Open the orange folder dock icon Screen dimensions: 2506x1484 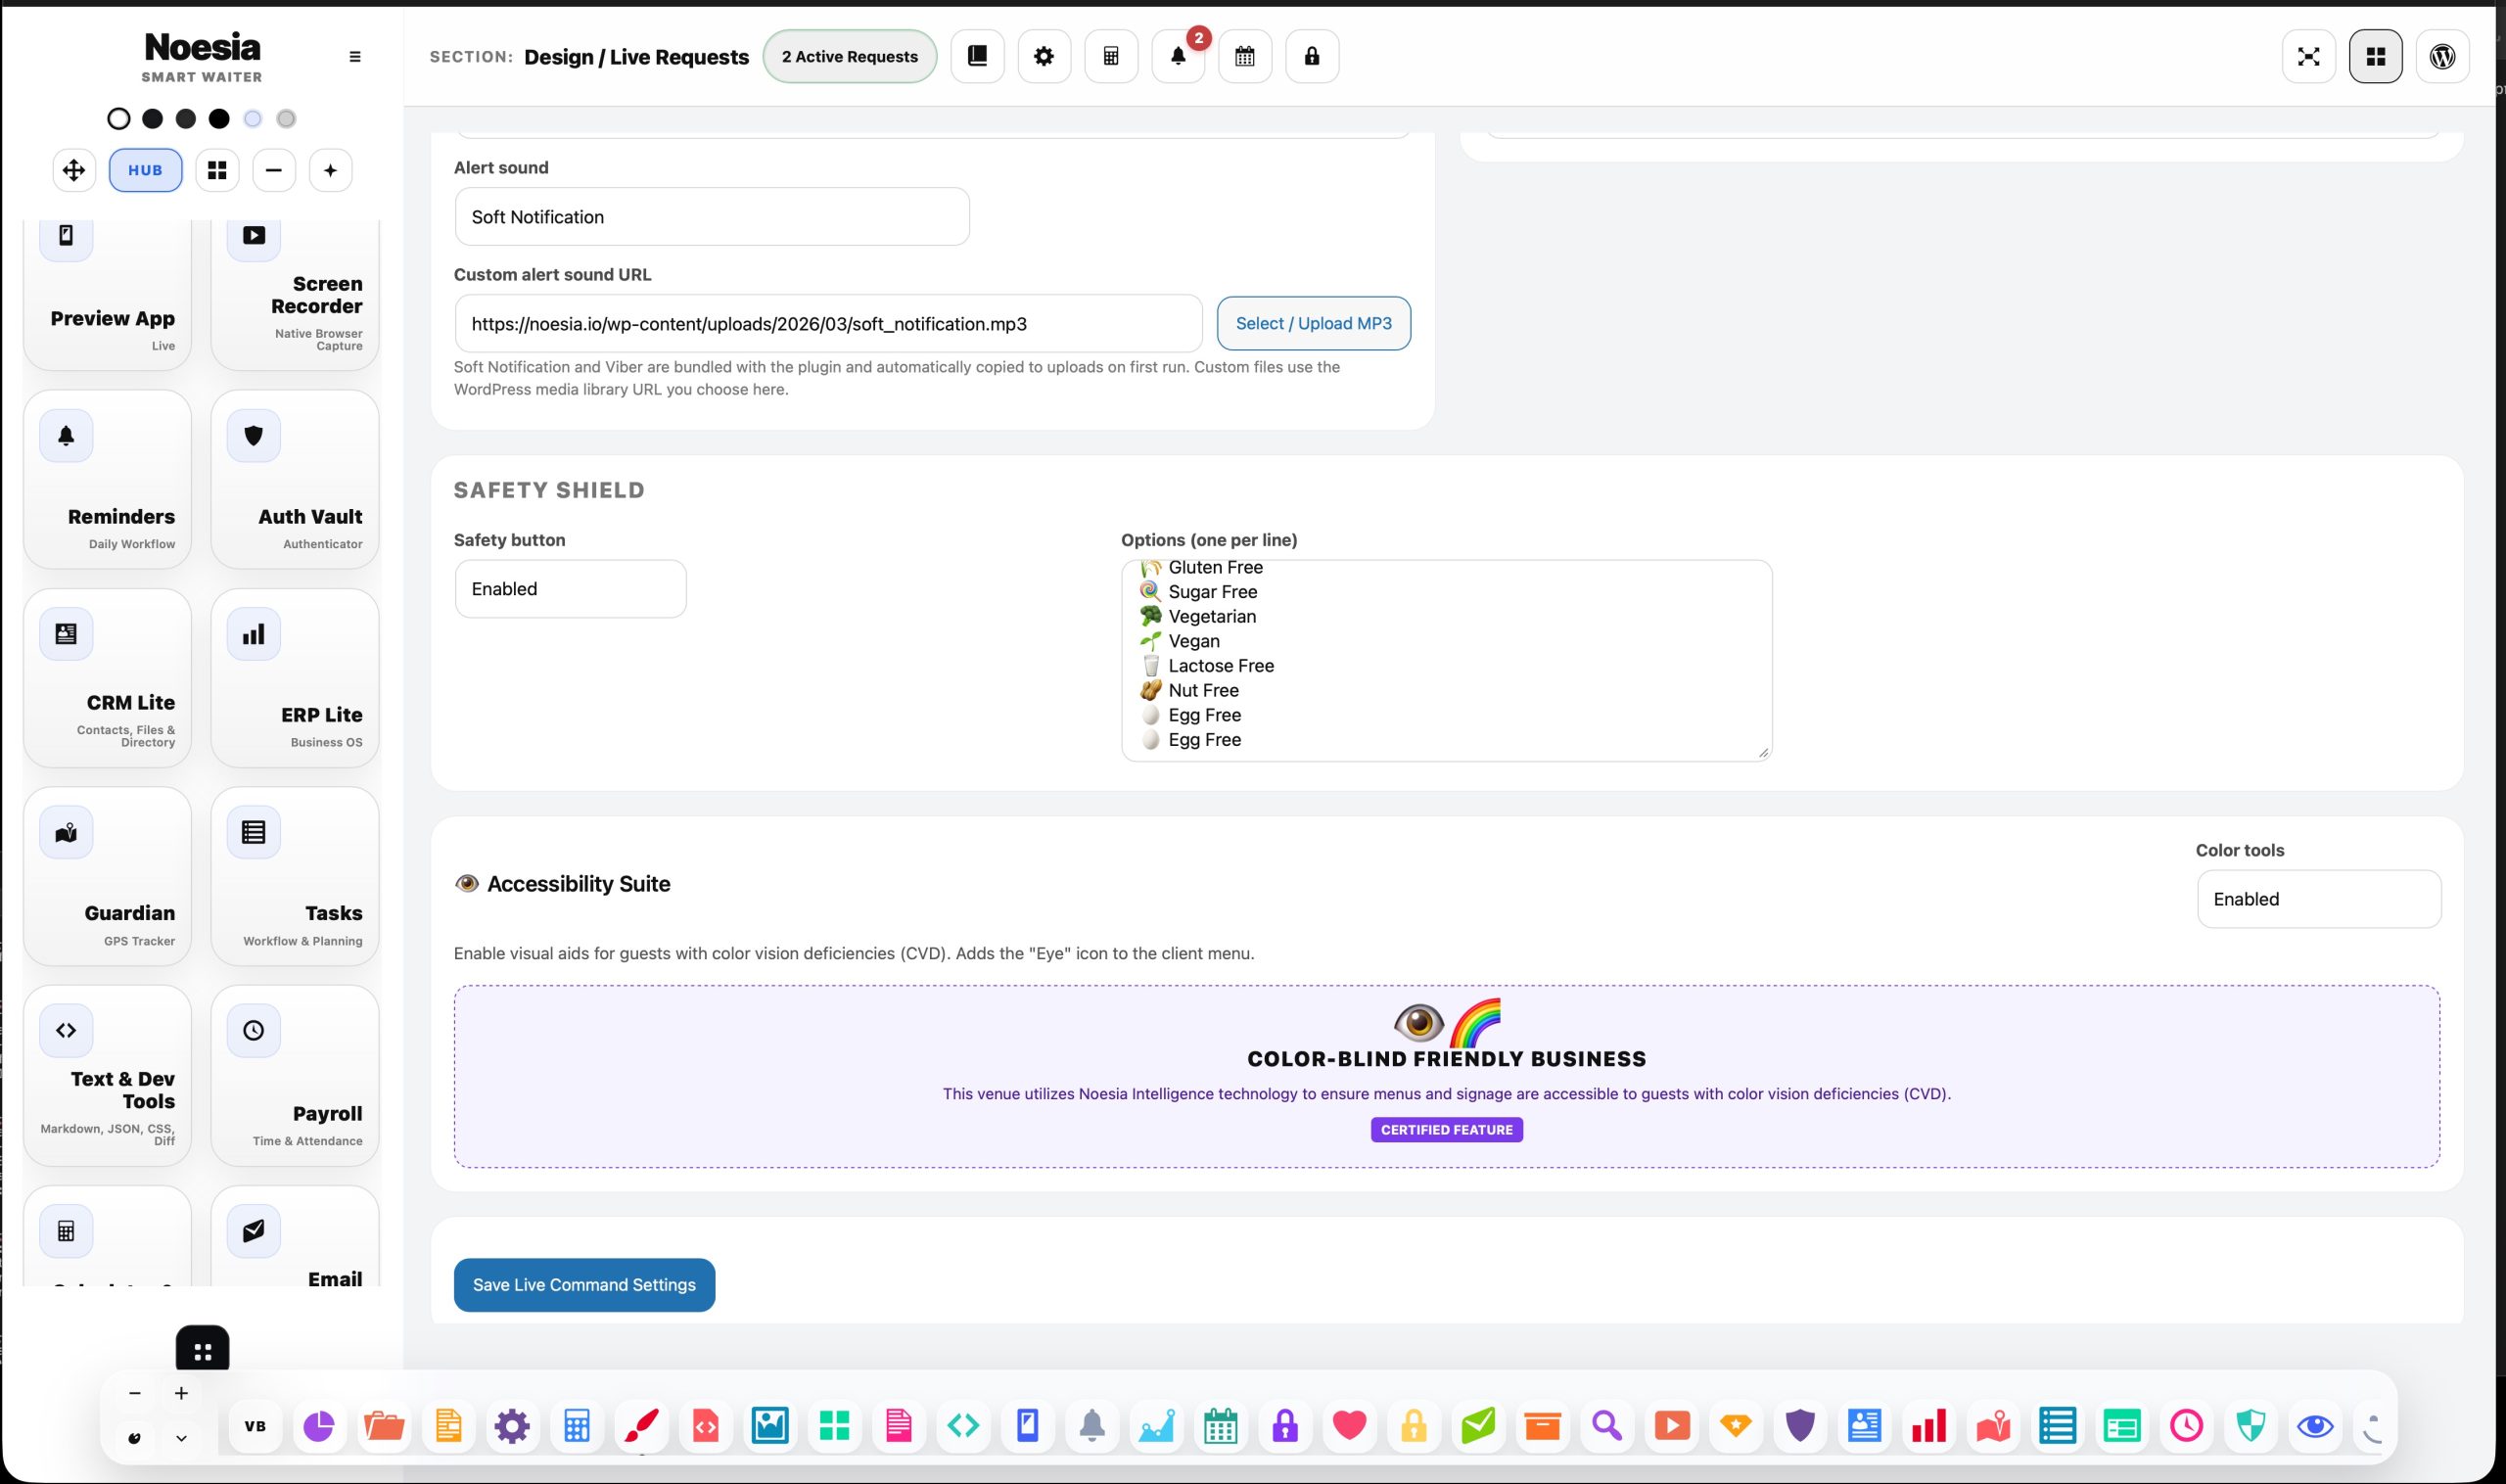coord(384,1426)
